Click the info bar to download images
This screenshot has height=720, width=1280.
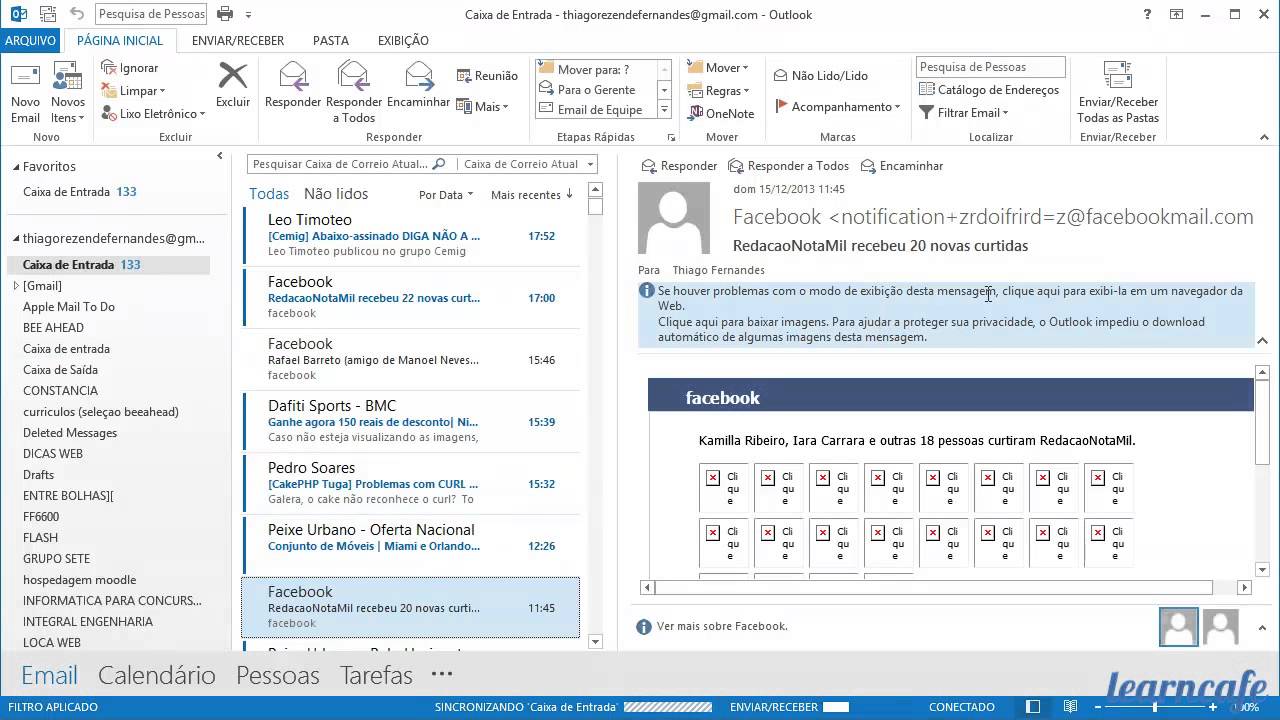pos(945,314)
